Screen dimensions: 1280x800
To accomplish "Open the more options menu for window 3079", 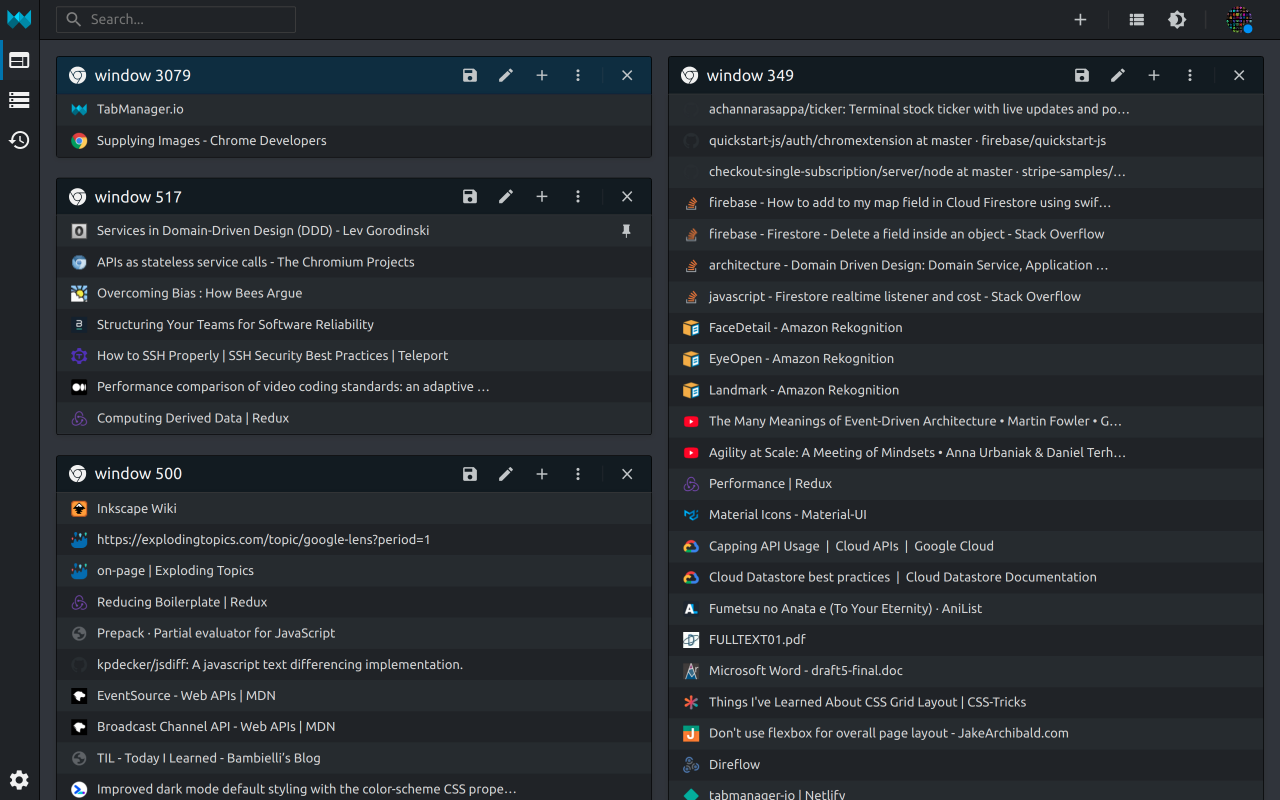I will pyautogui.click(x=578, y=75).
